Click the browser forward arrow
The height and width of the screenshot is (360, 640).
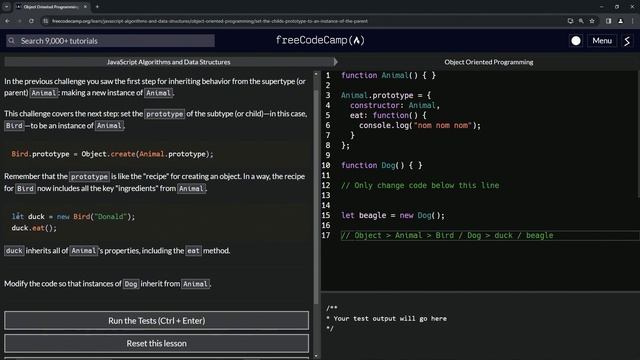[19, 21]
